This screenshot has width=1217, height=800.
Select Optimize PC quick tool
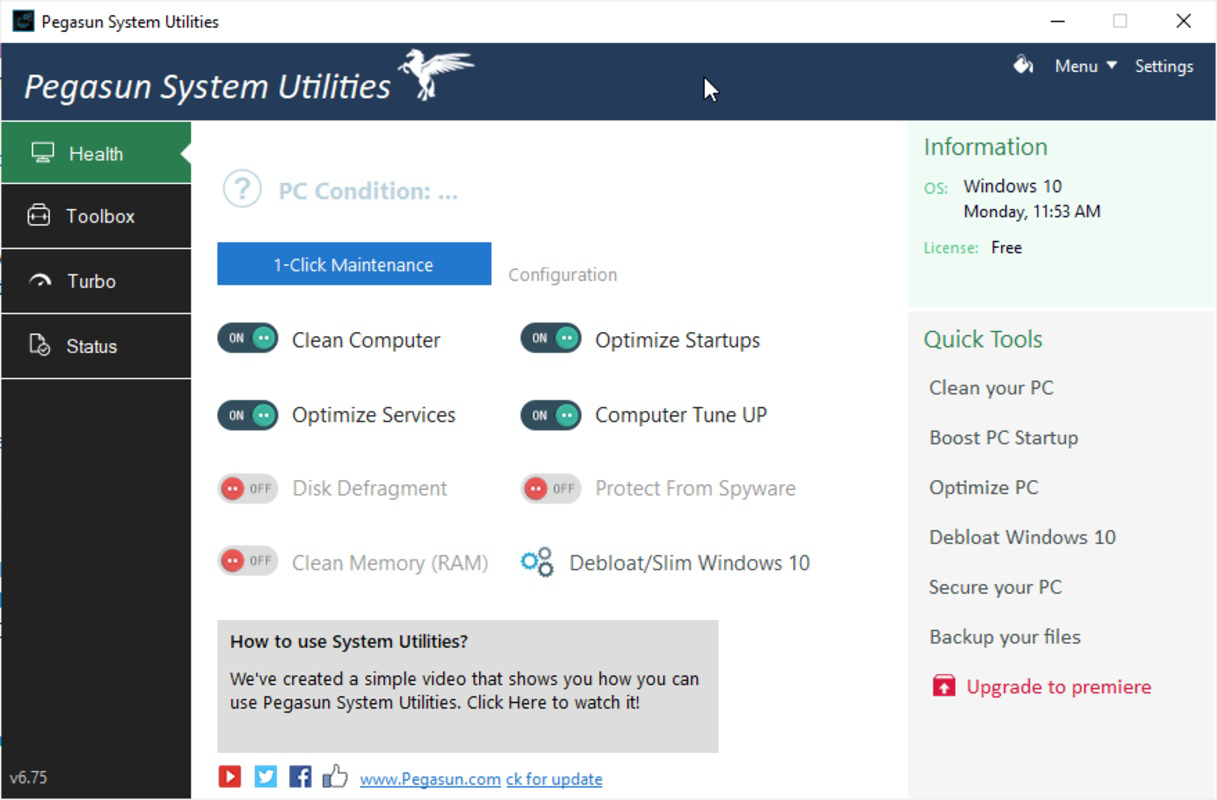(983, 488)
